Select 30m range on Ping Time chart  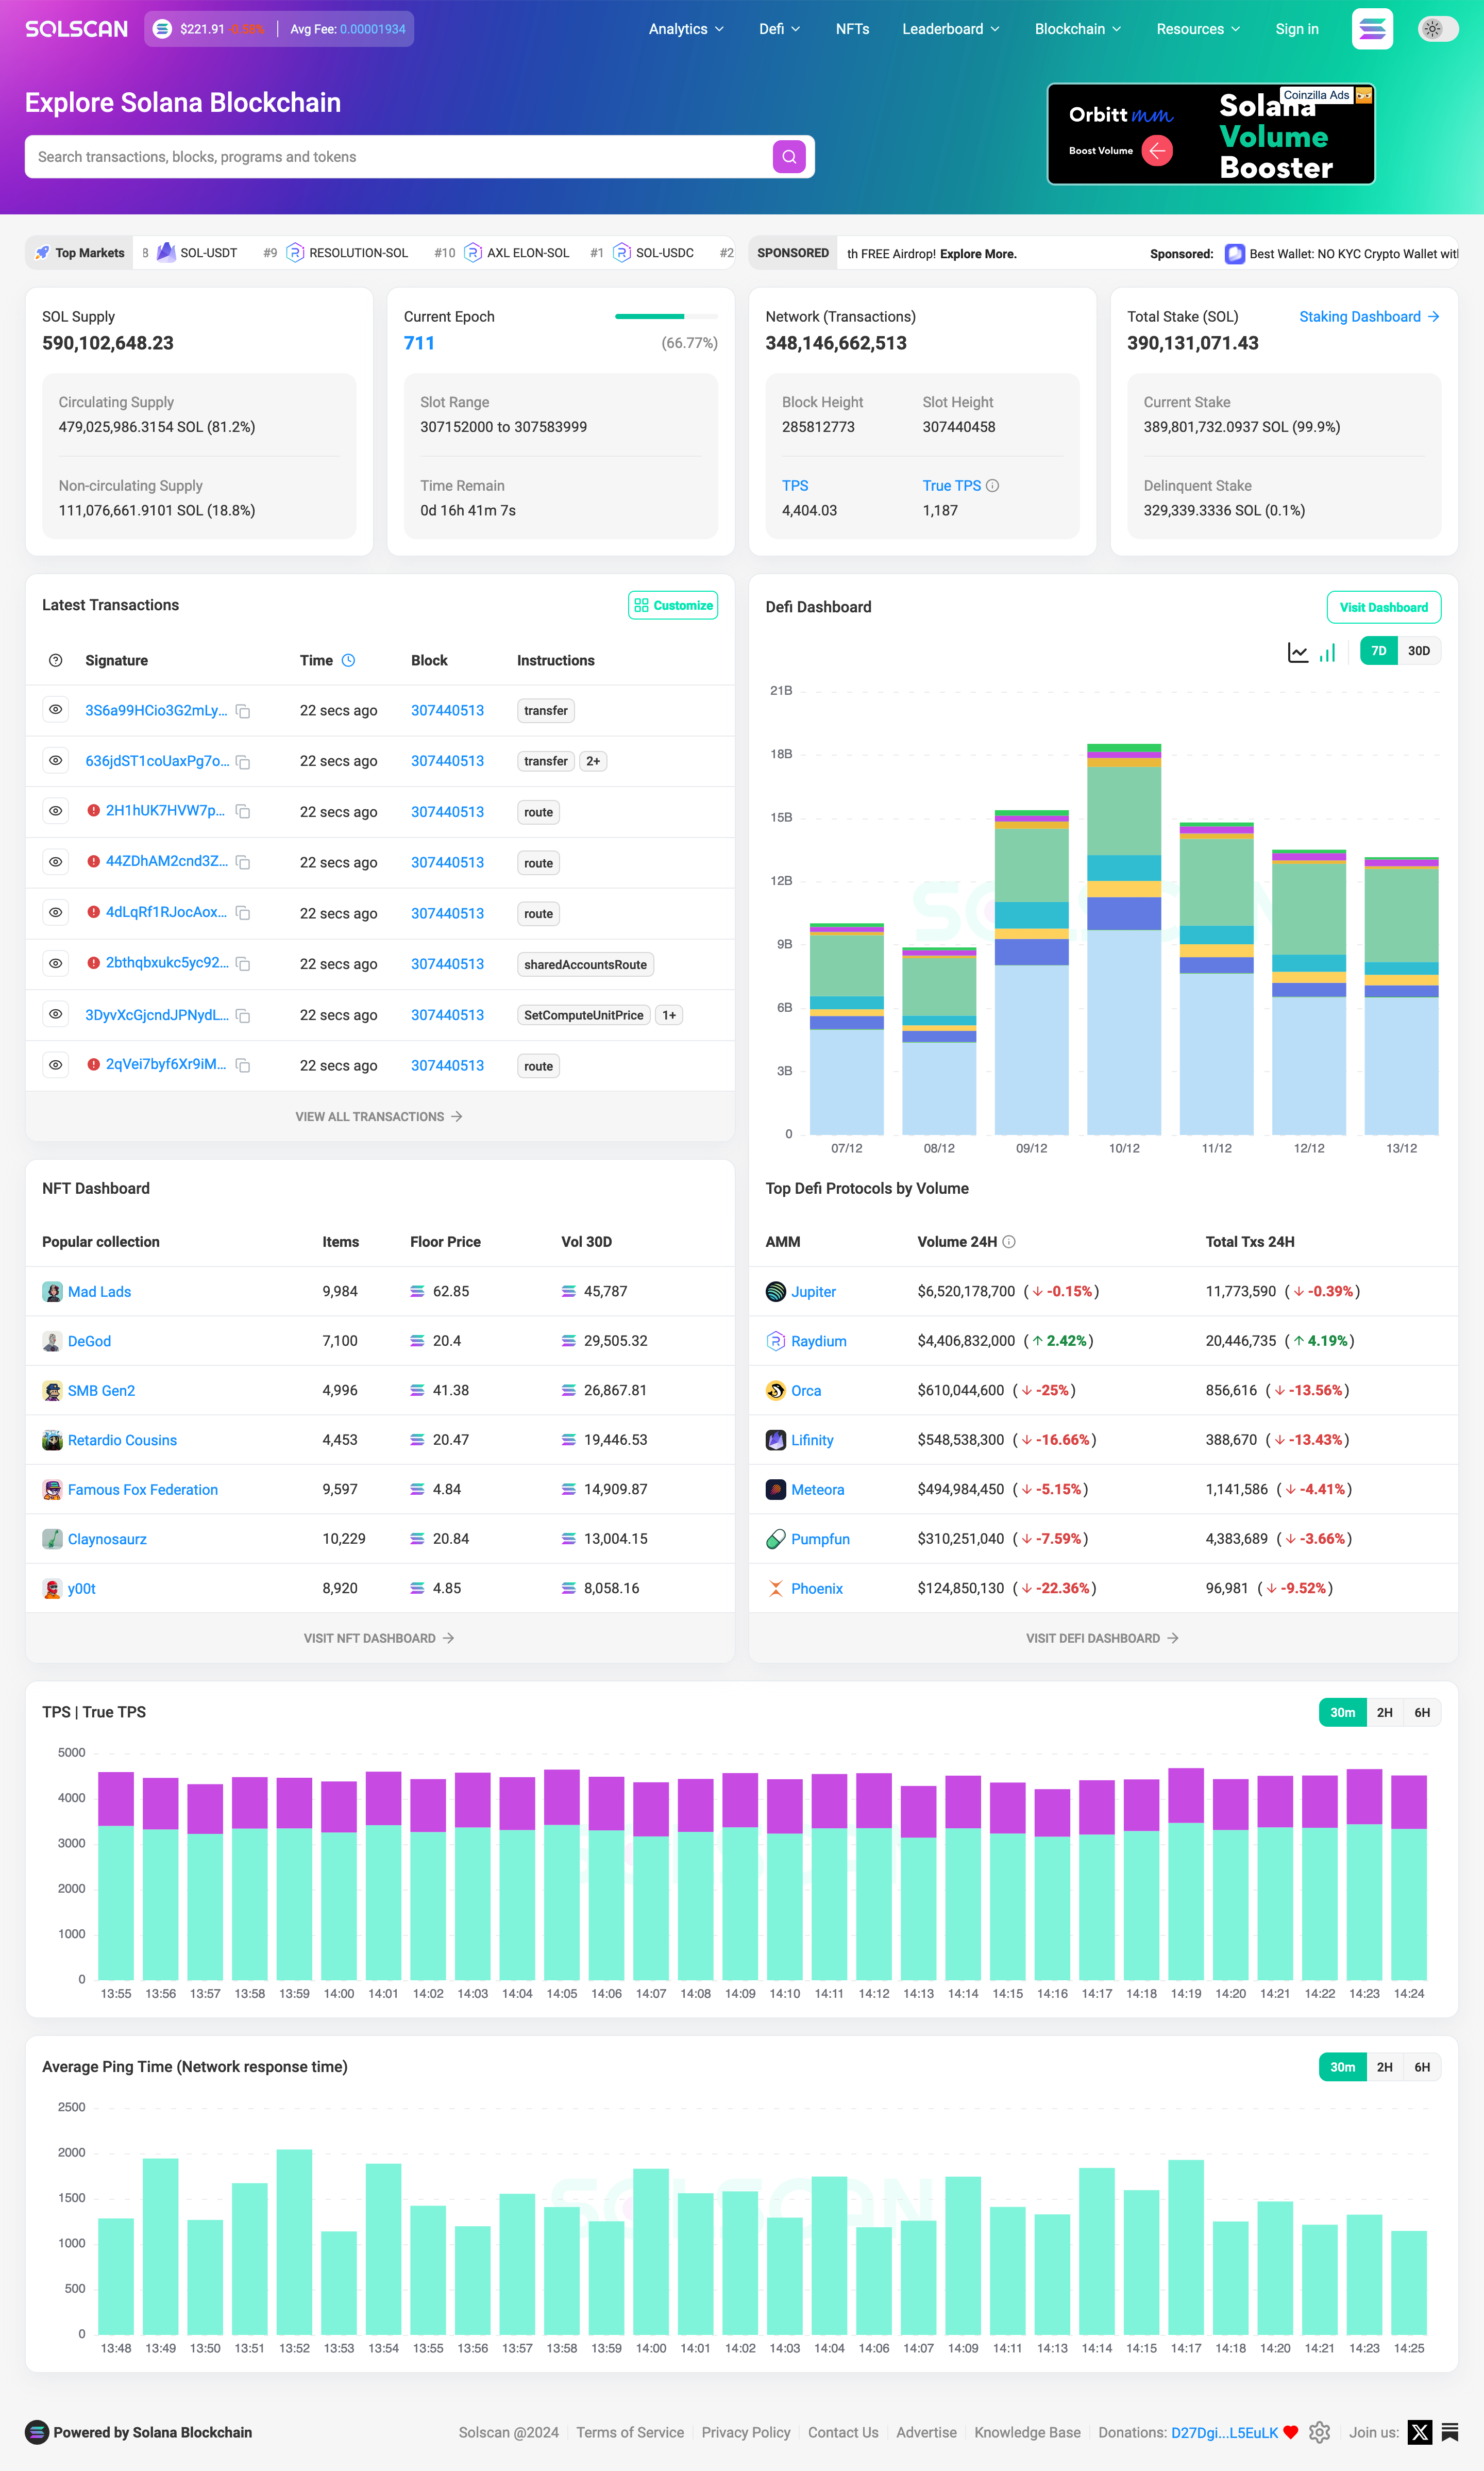pos(1343,2067)
